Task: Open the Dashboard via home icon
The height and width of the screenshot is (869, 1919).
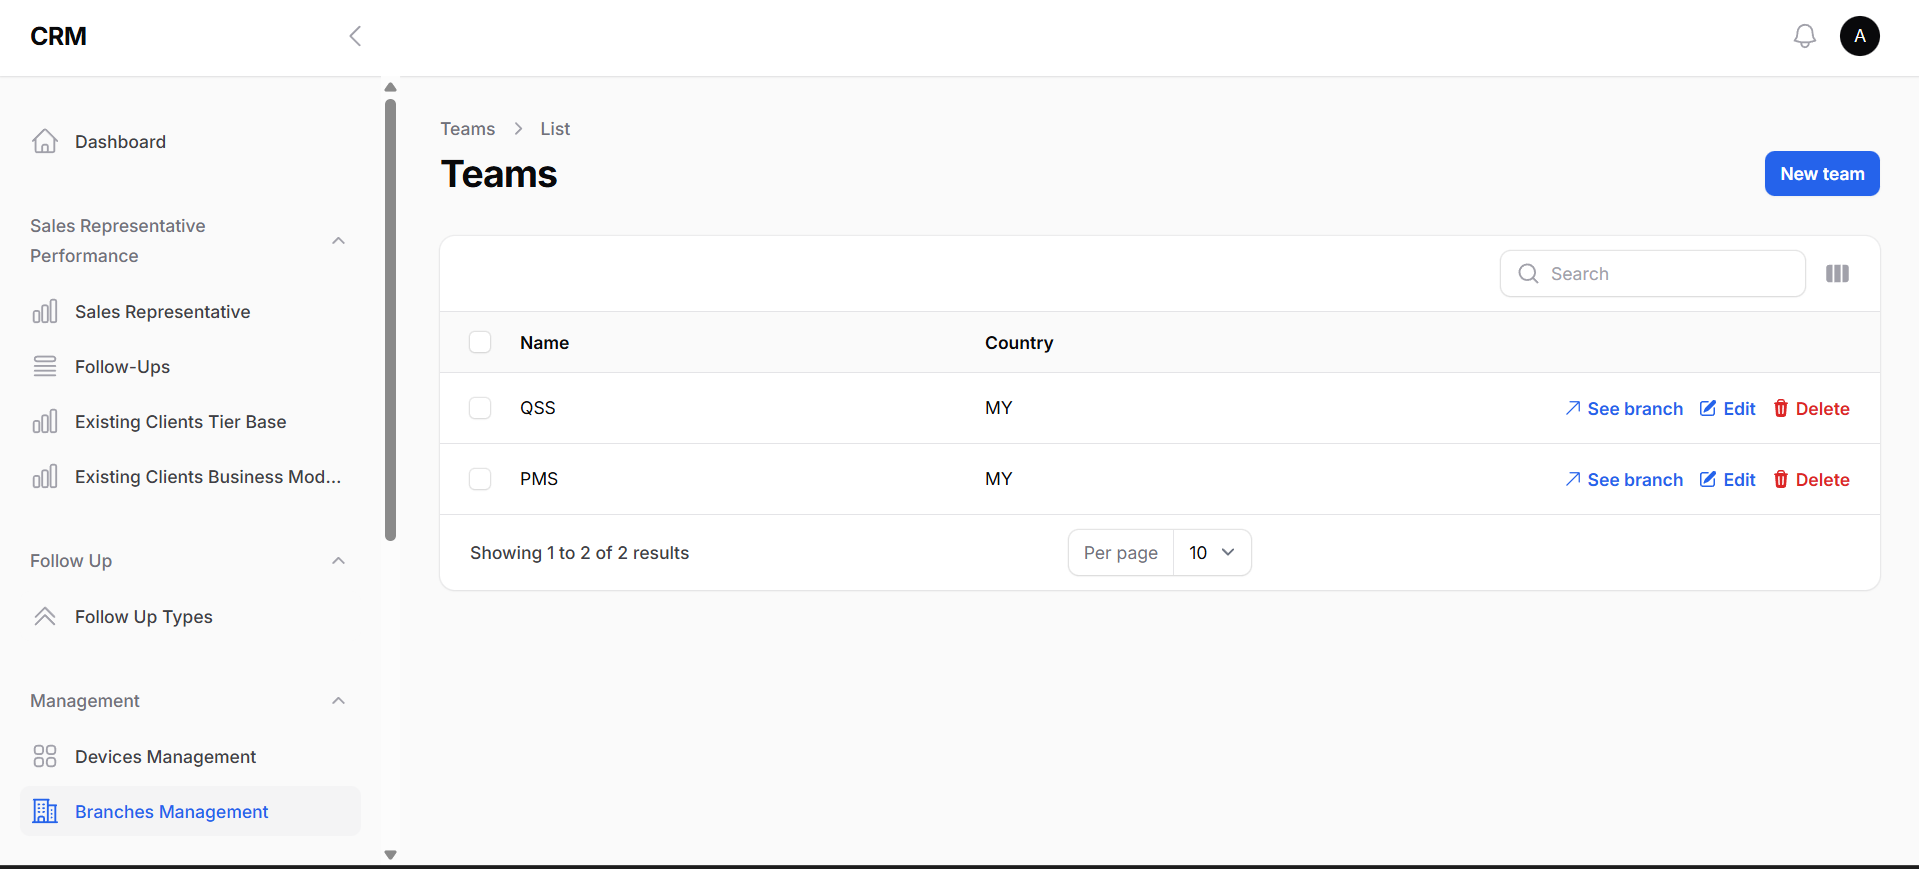Action: pyautogui.click(x=45, y=141)
